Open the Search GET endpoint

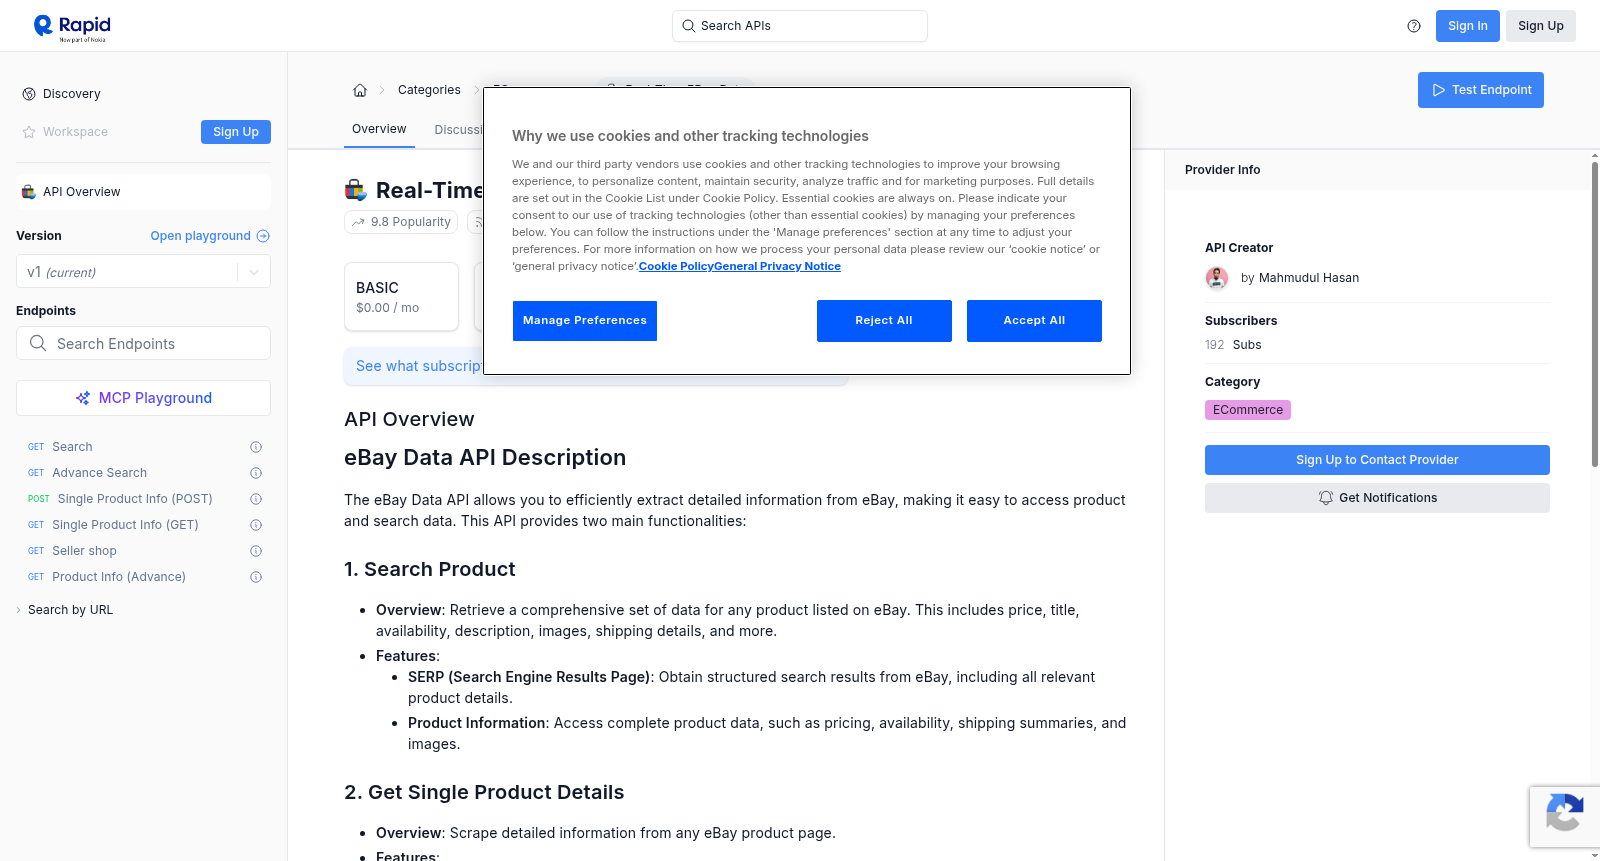coord(72,447)
